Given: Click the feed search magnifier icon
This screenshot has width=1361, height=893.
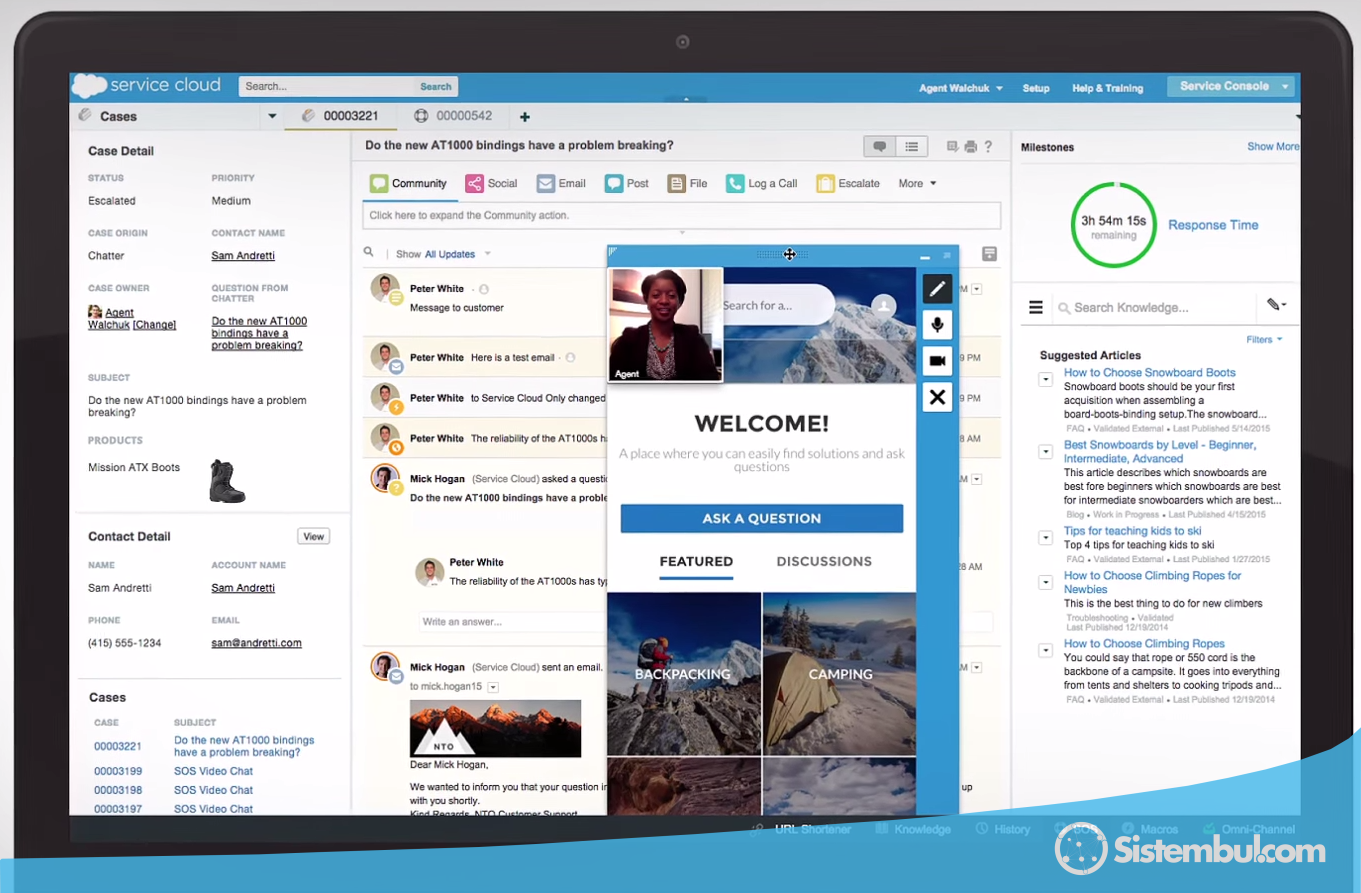Looking at the screenshot, I should 368,253.
